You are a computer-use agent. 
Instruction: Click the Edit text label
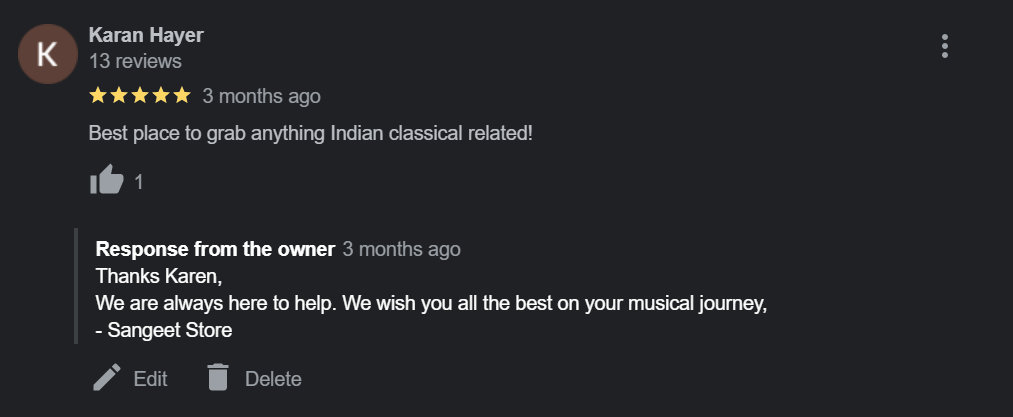point(151,379)
